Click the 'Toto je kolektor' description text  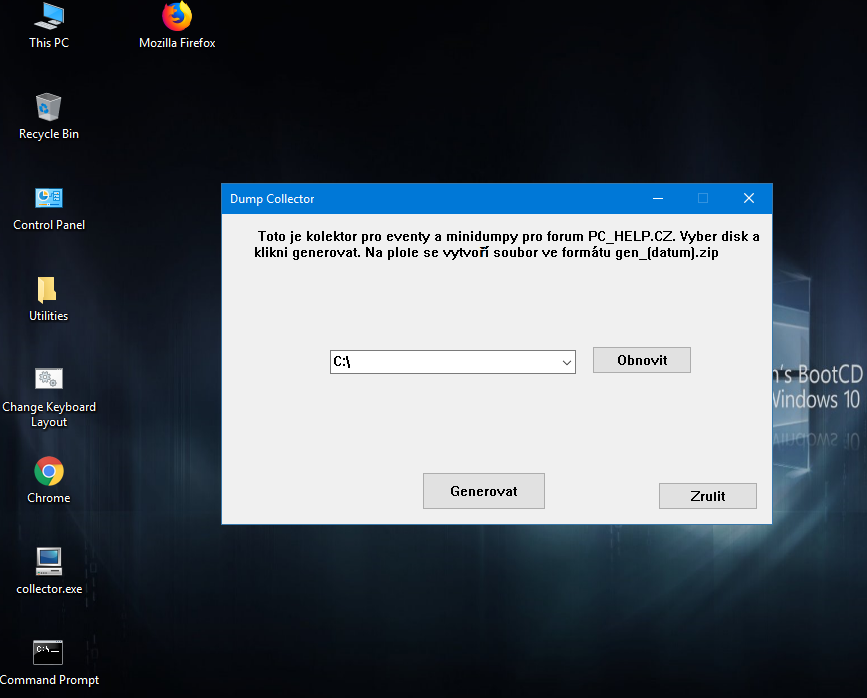click(x=506, y=244)
